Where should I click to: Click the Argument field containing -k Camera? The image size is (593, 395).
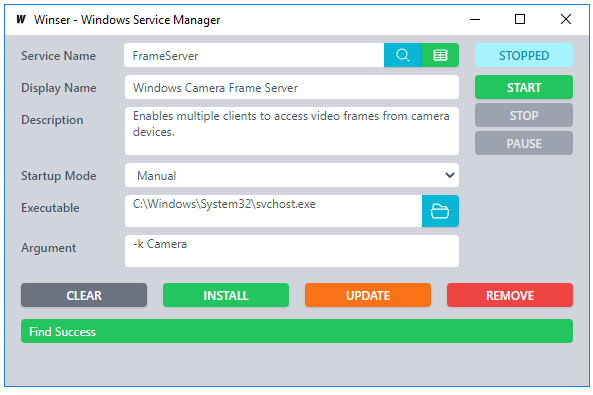(x=292, y=251)
